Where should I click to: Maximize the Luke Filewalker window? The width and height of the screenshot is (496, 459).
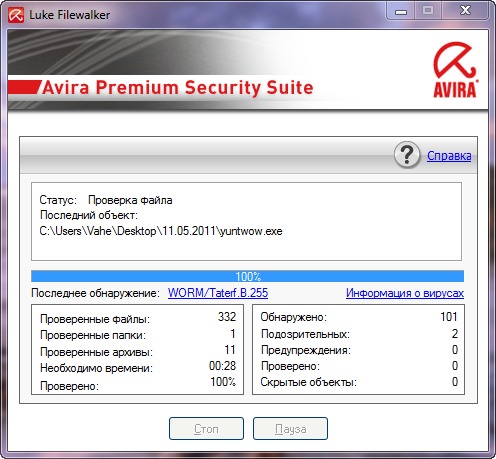[428, 11]
